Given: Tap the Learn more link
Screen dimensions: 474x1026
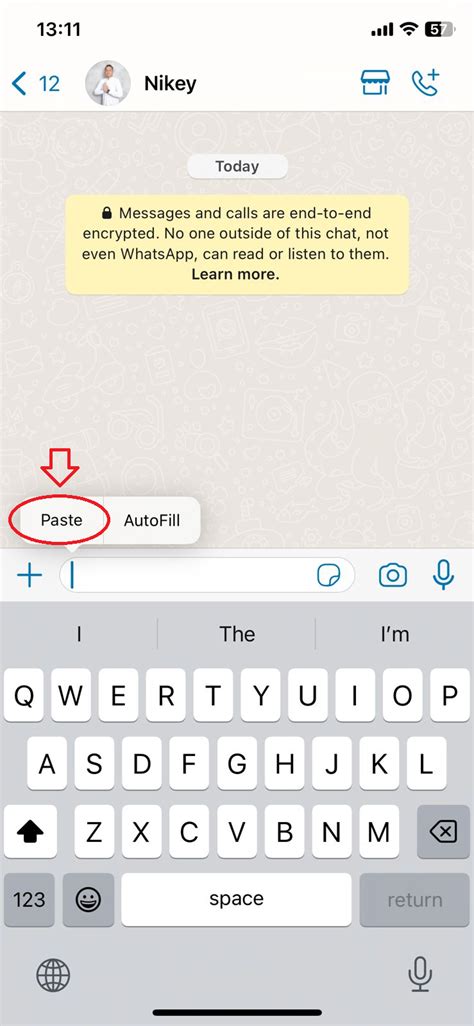Looking at the screenshot, I should pyautogui.click(x=235, y=275).
